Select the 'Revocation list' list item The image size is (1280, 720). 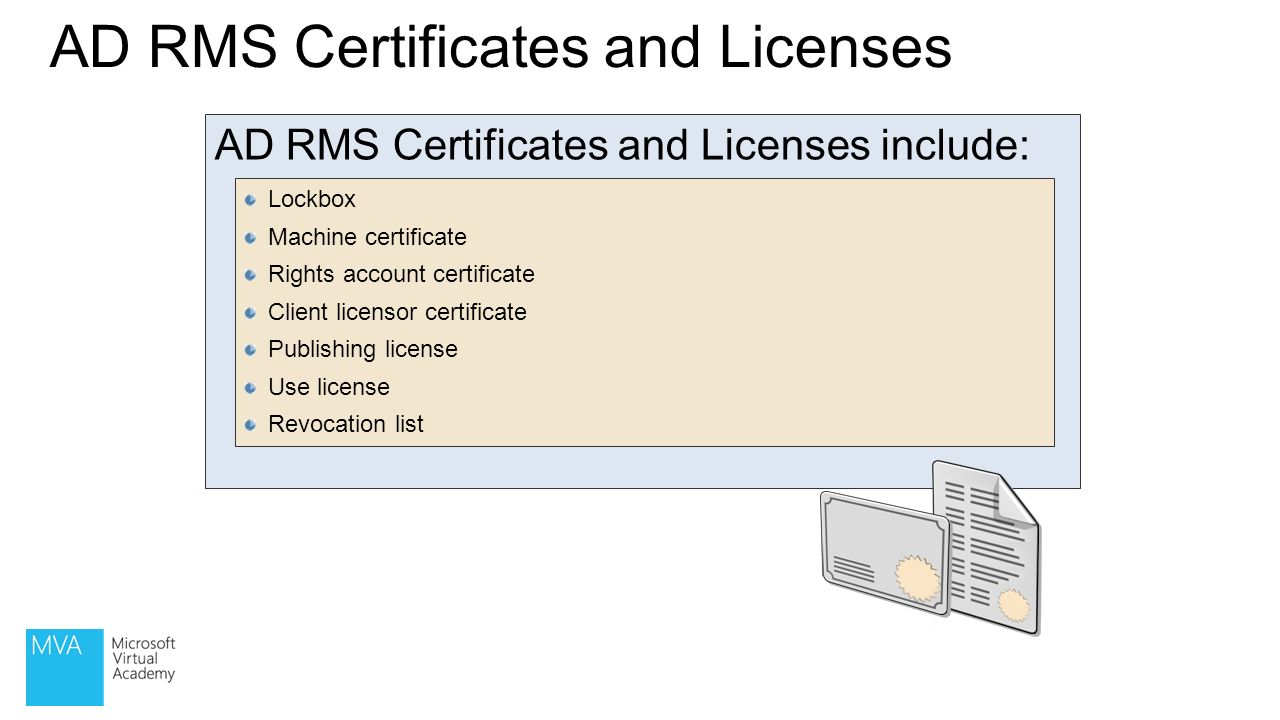point(346,424)
